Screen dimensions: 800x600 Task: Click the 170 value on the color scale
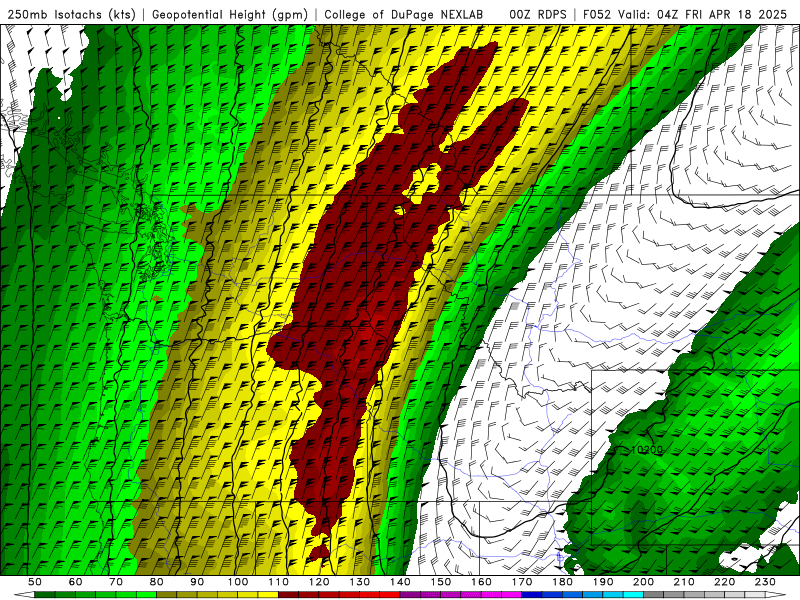pyautogui.click(x=522, y=582)
